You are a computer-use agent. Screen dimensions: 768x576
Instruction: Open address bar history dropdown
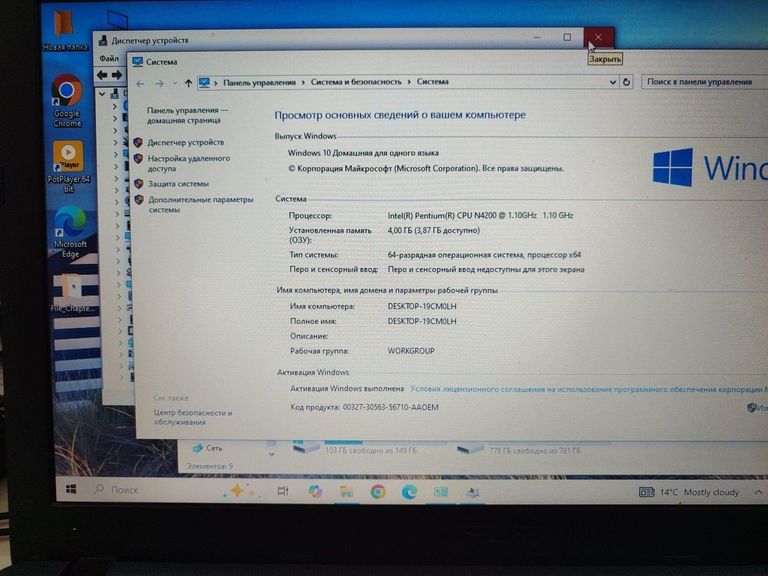612,82
